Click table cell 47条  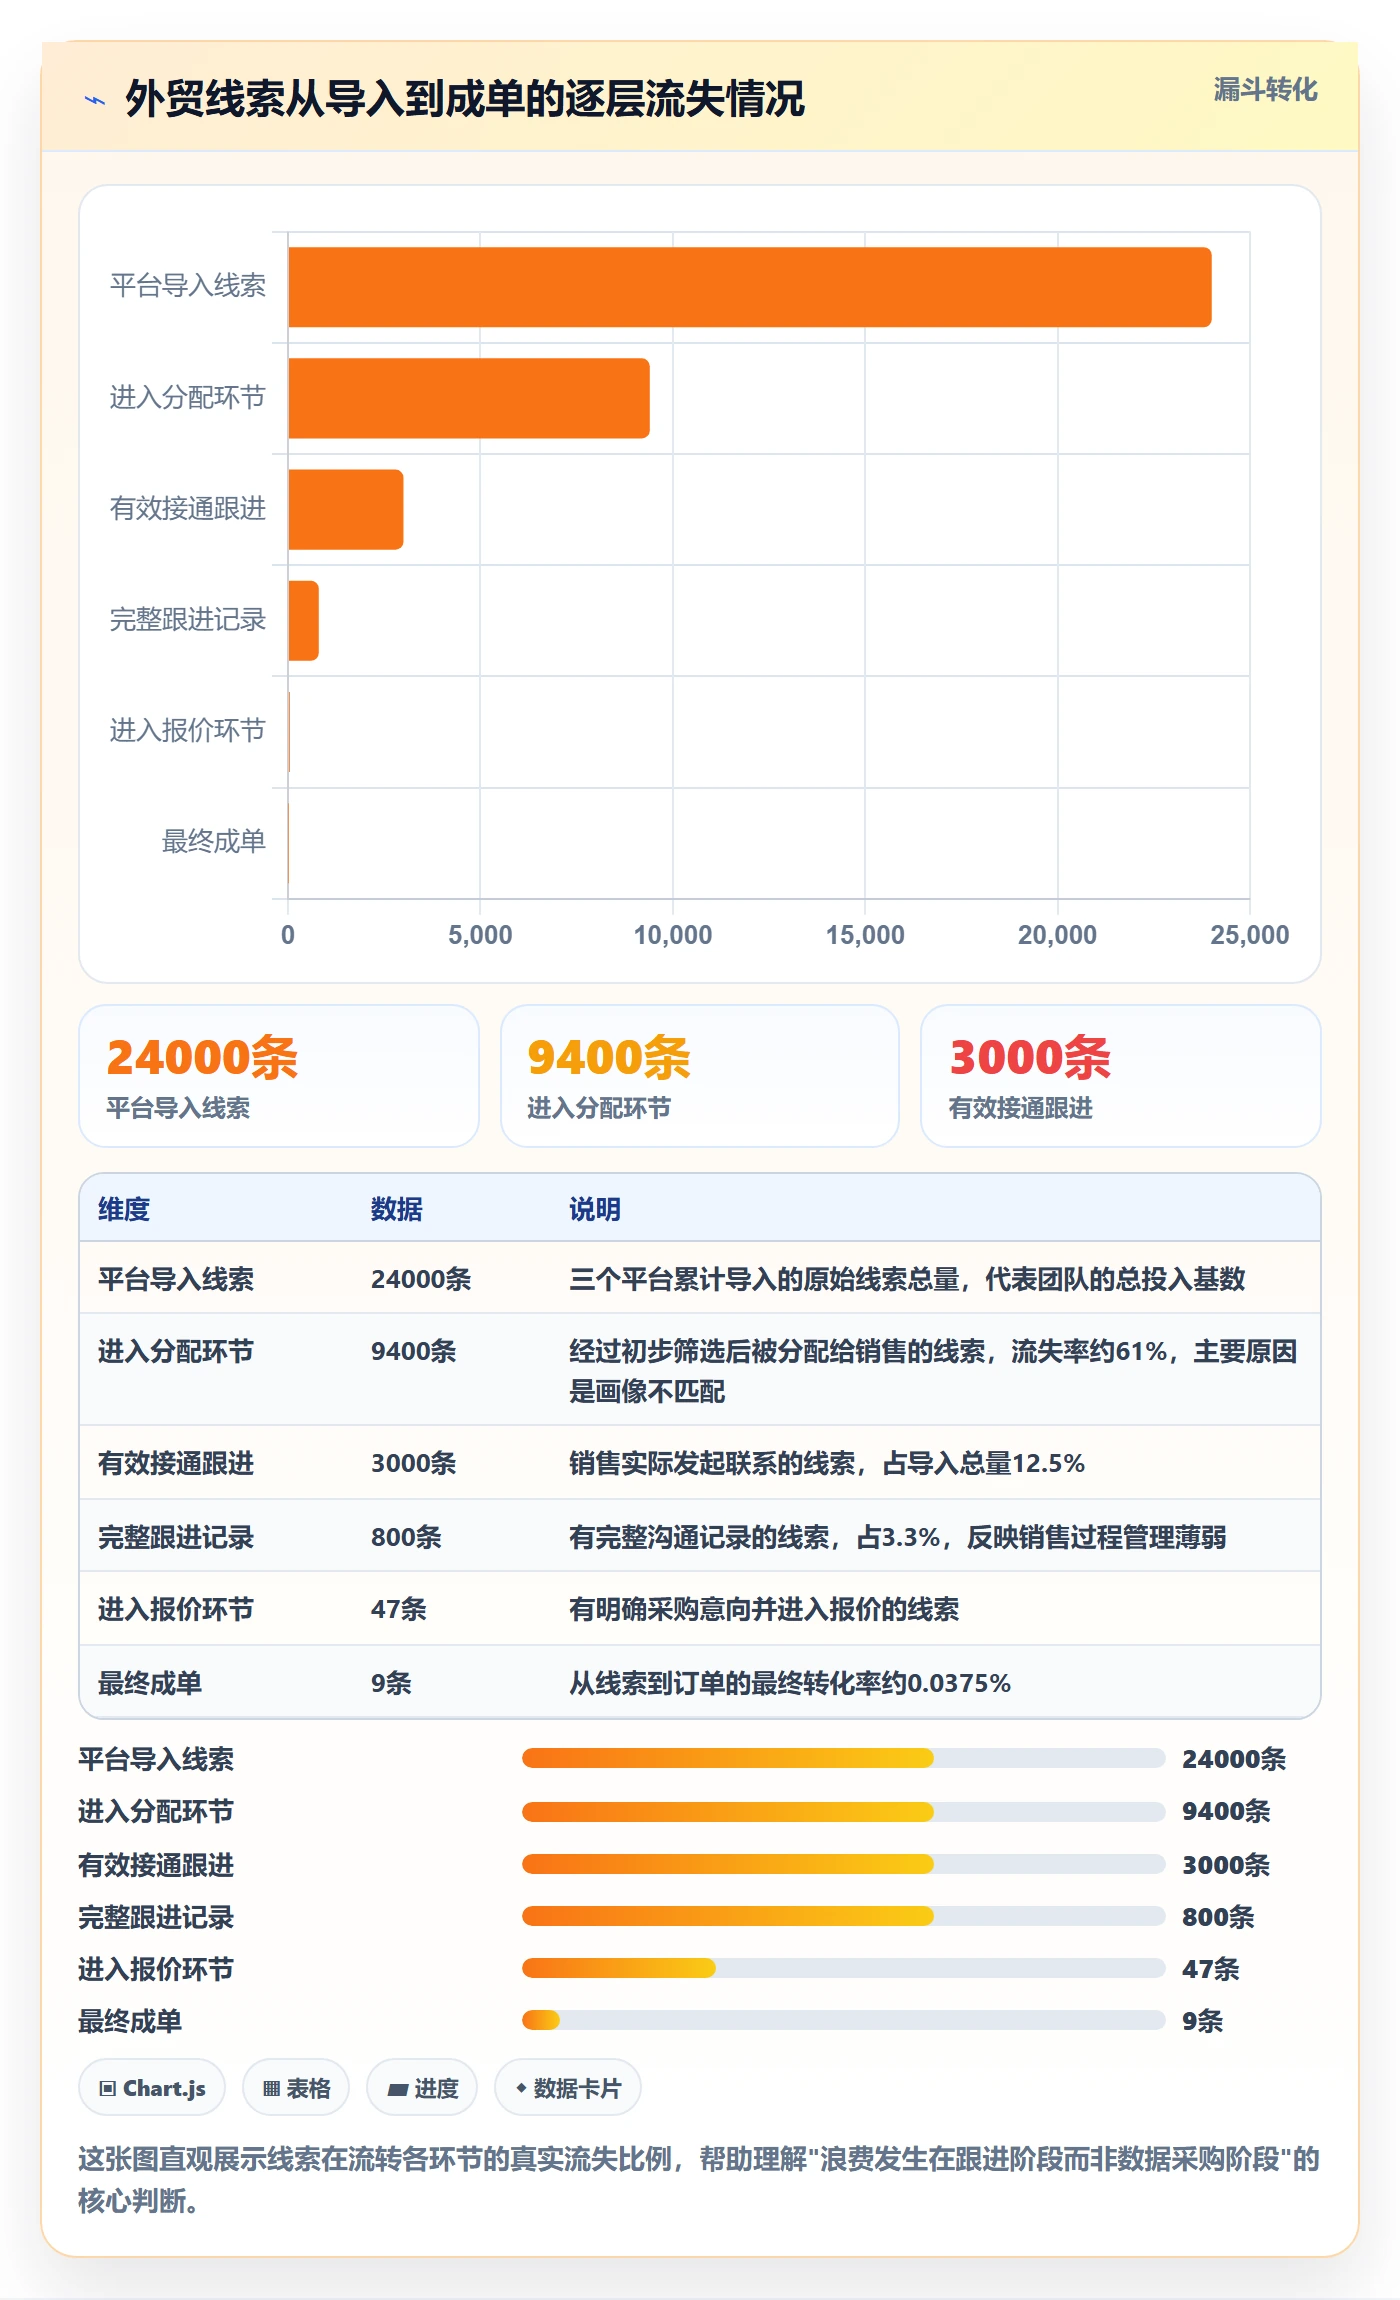pyautogui.click(x=399, y=1609)
